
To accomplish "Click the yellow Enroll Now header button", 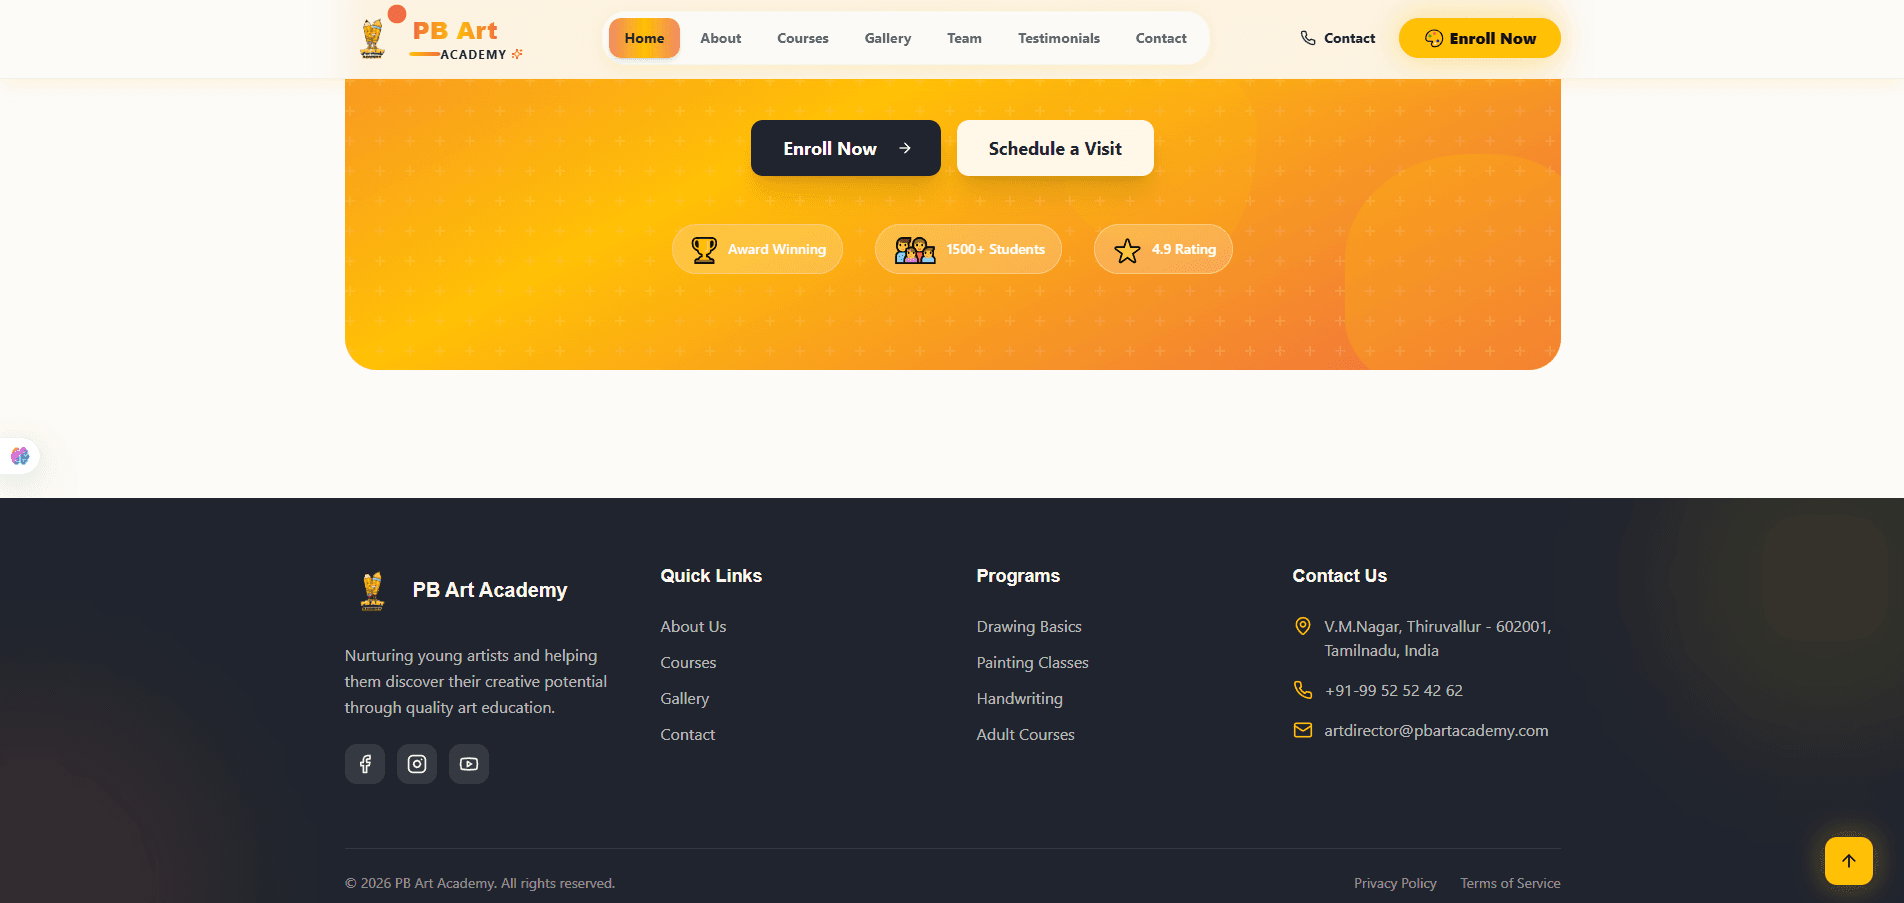I will (1480, 38).
